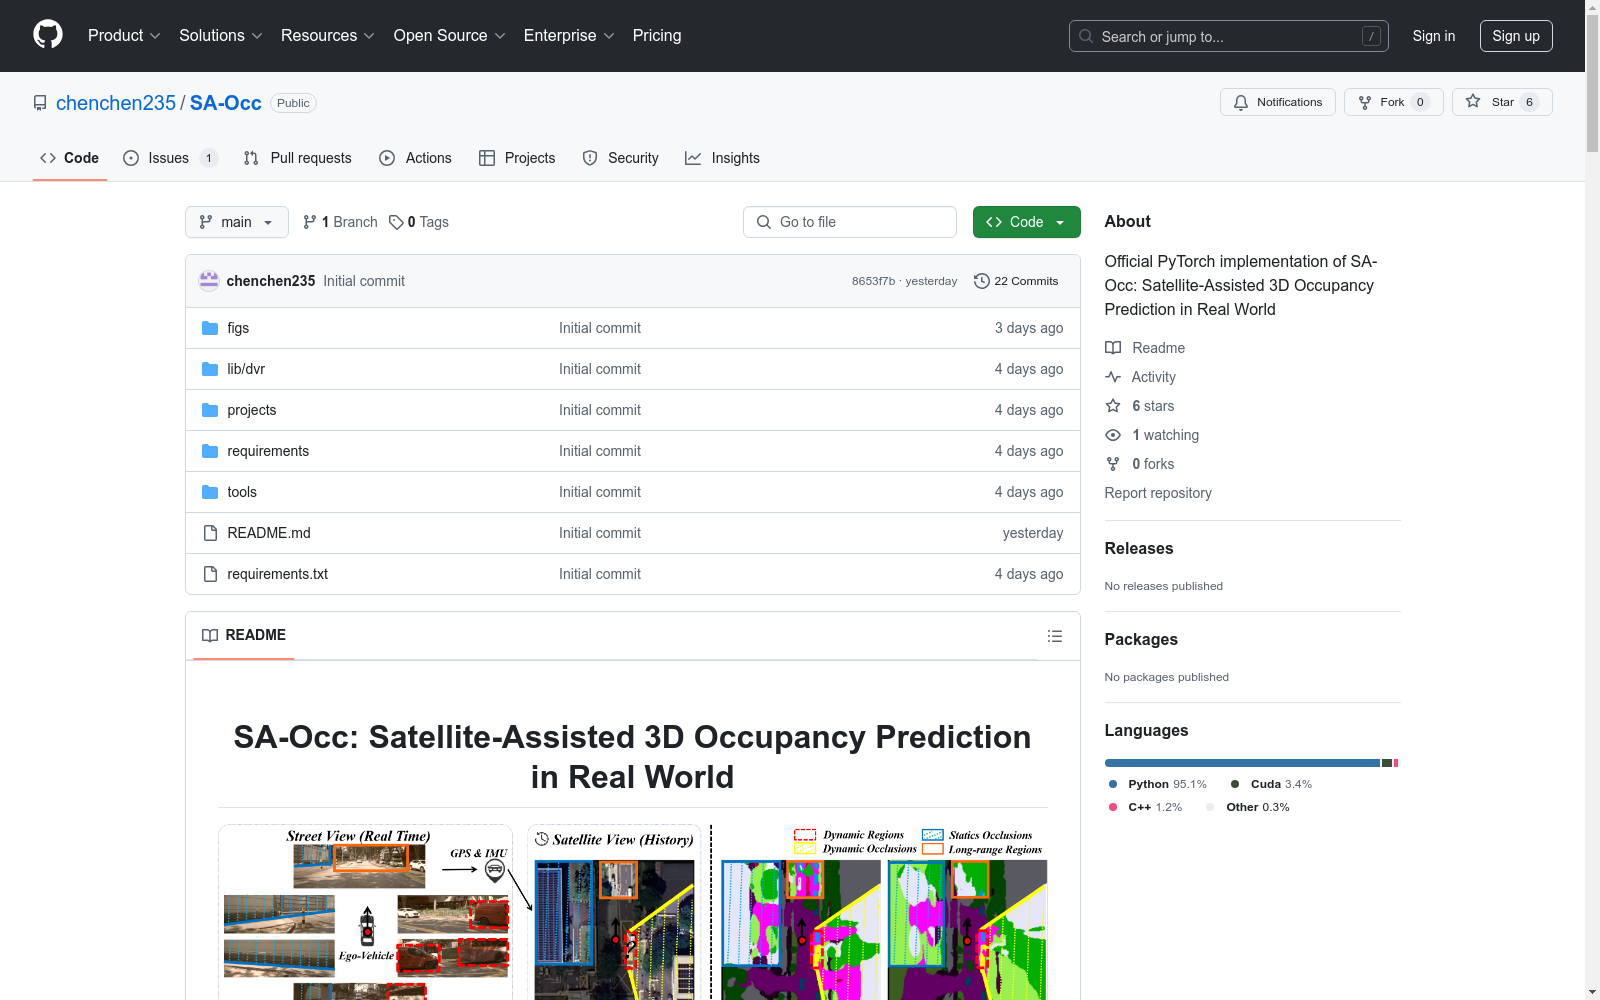Click the shield icon on Security tab

pyautogui.click(x=590, y=158)
